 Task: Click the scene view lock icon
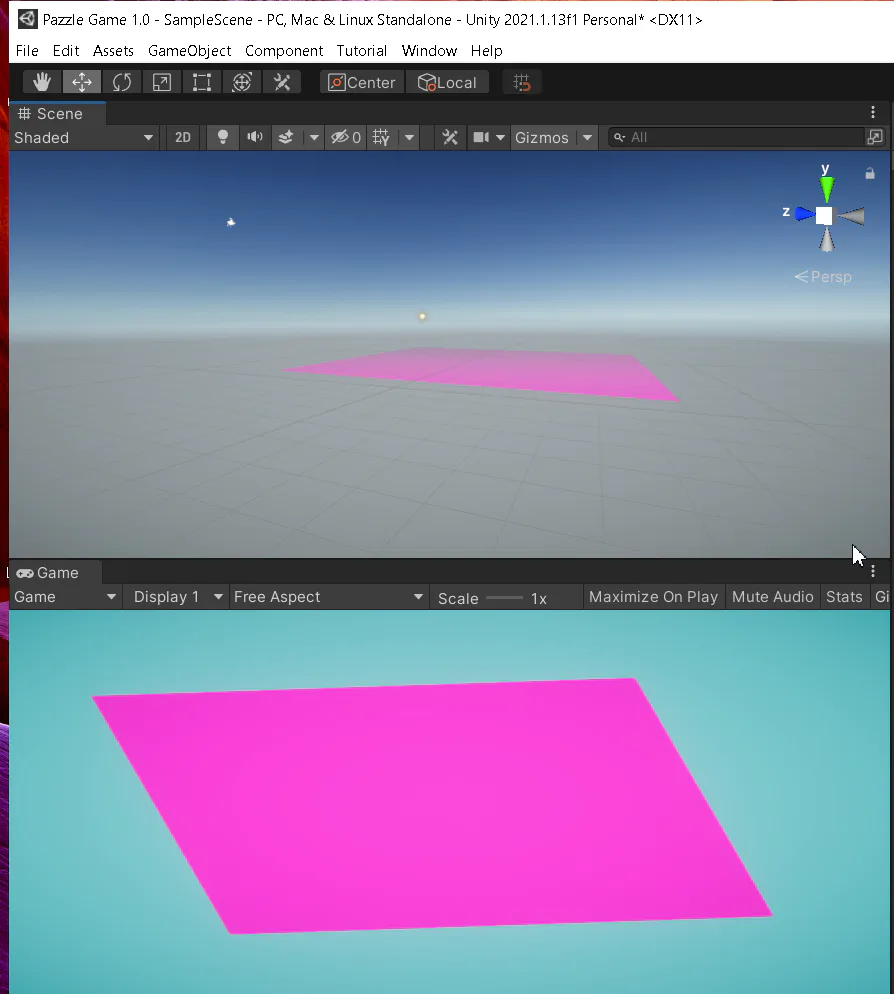click(x=870, y=173)
